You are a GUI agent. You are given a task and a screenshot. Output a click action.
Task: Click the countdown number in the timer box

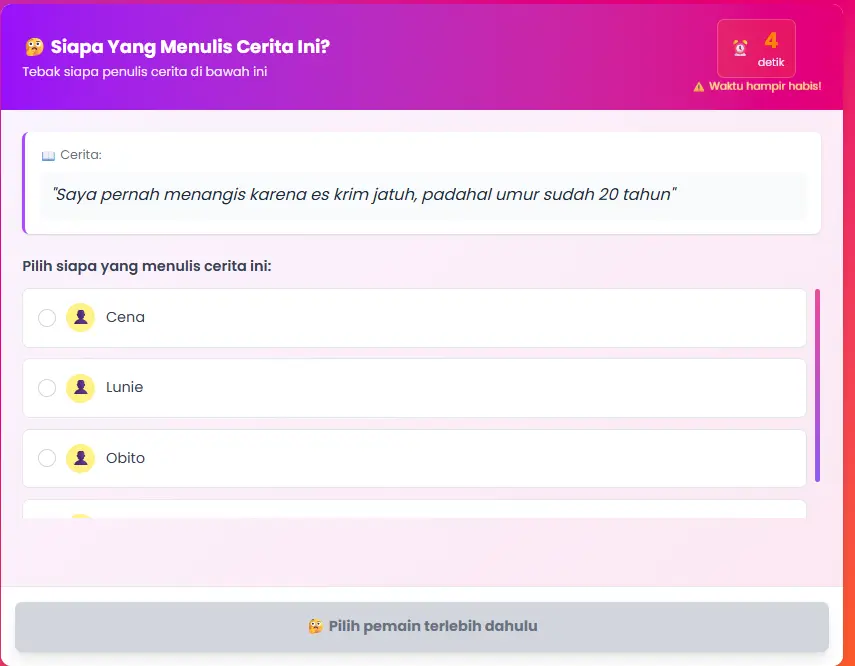(x=771, y=41)
